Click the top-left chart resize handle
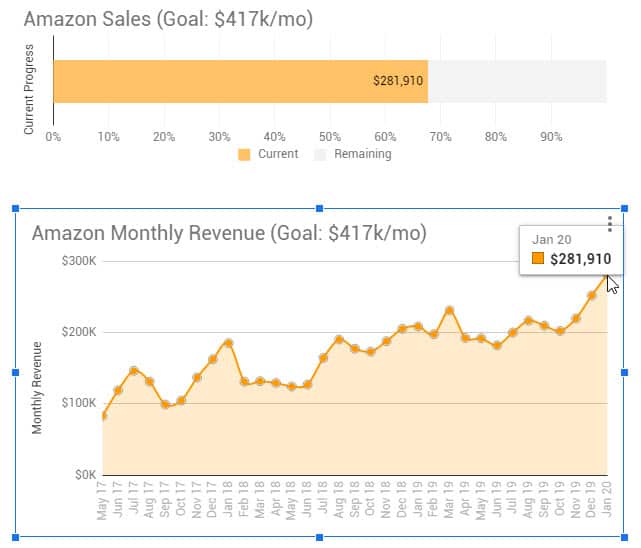641x548 pixels. coord(15,208)
